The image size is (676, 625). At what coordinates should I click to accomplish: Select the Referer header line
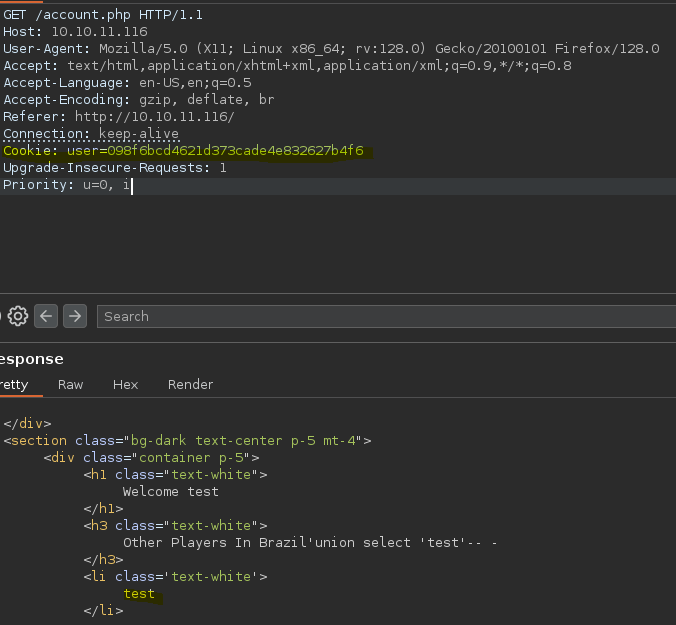[x=119, y=116]
